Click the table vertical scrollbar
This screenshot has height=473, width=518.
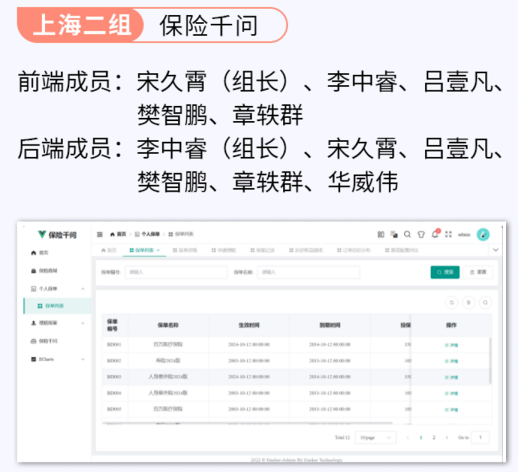click(490, 360)
